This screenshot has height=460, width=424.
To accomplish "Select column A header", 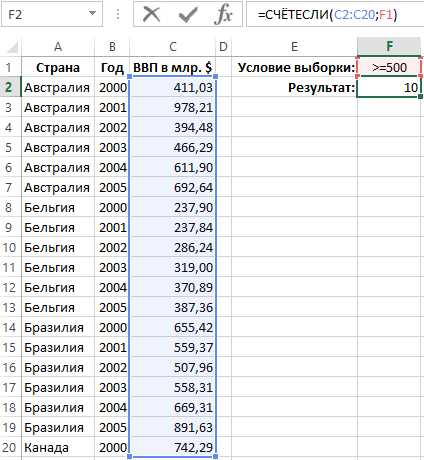I will [x=58, y=47].
